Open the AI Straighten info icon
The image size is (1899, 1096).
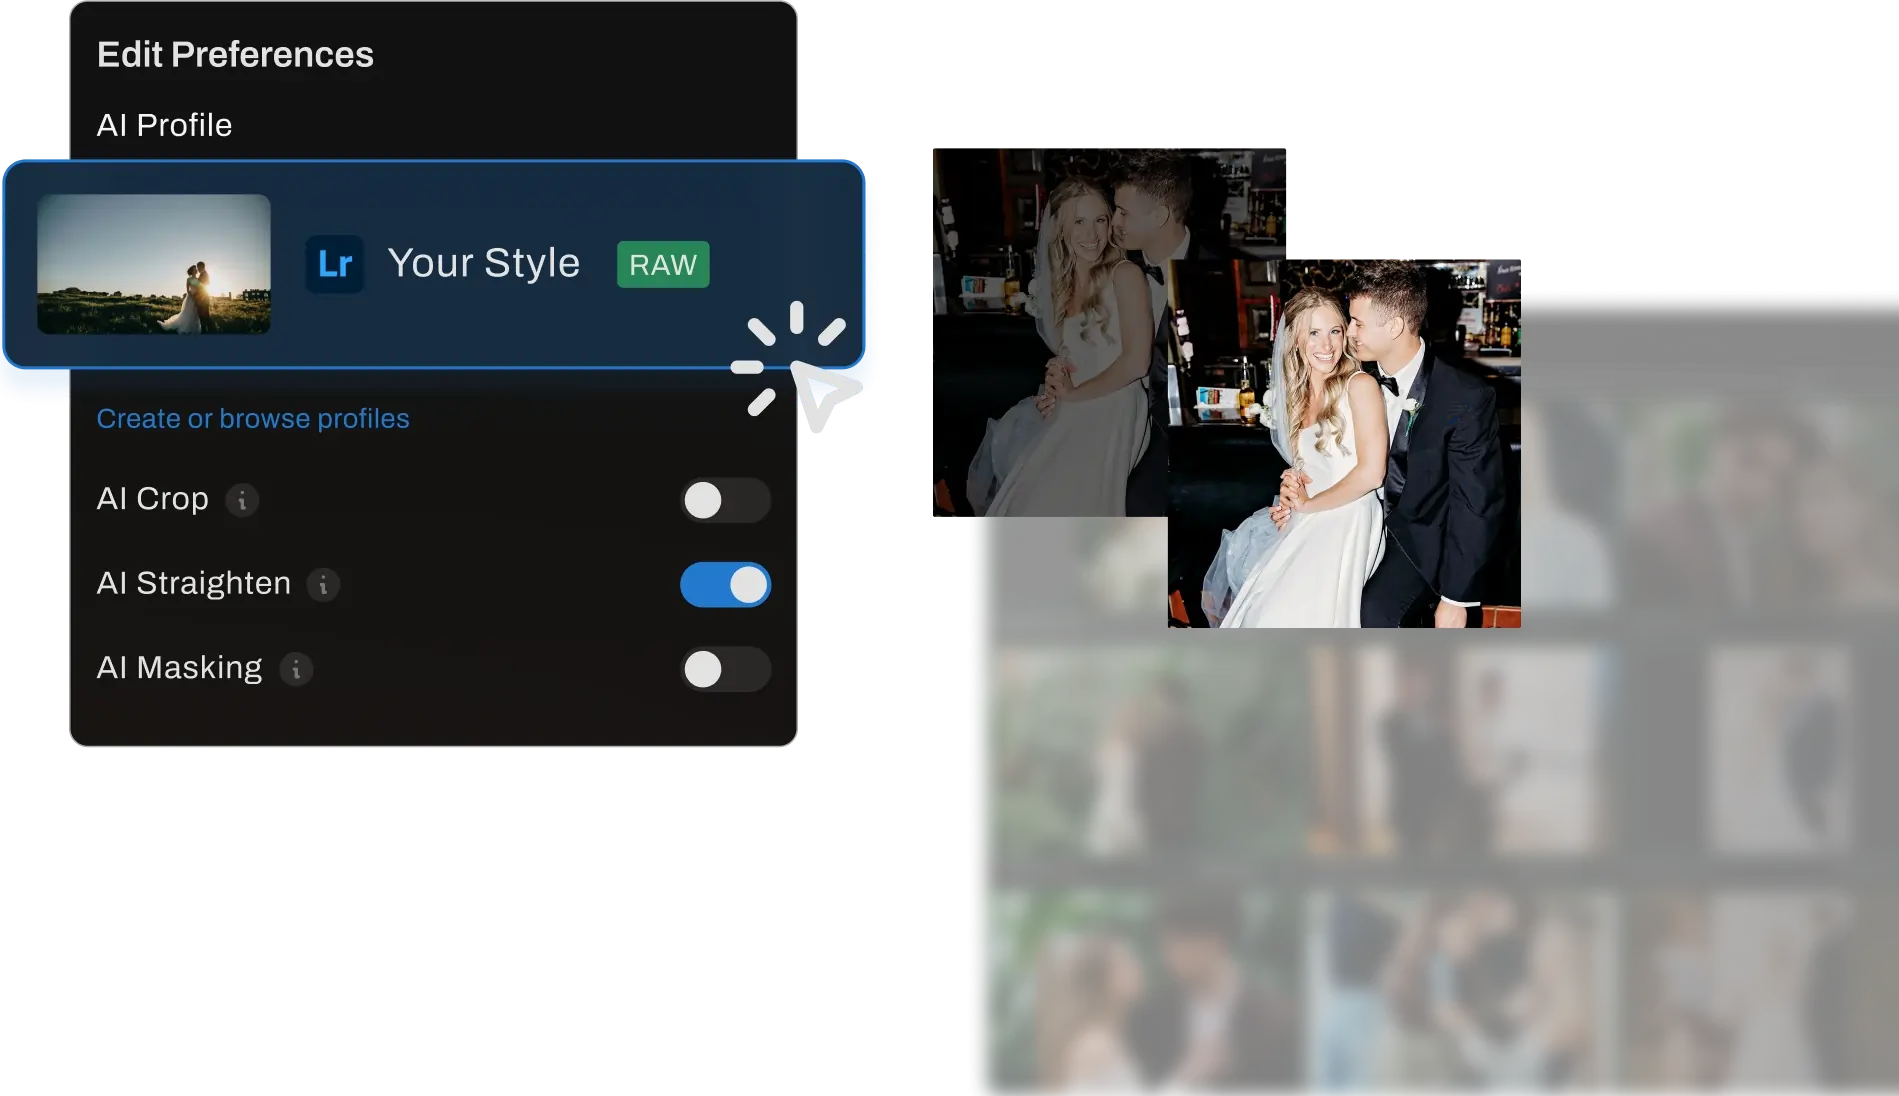pos(323,585)
